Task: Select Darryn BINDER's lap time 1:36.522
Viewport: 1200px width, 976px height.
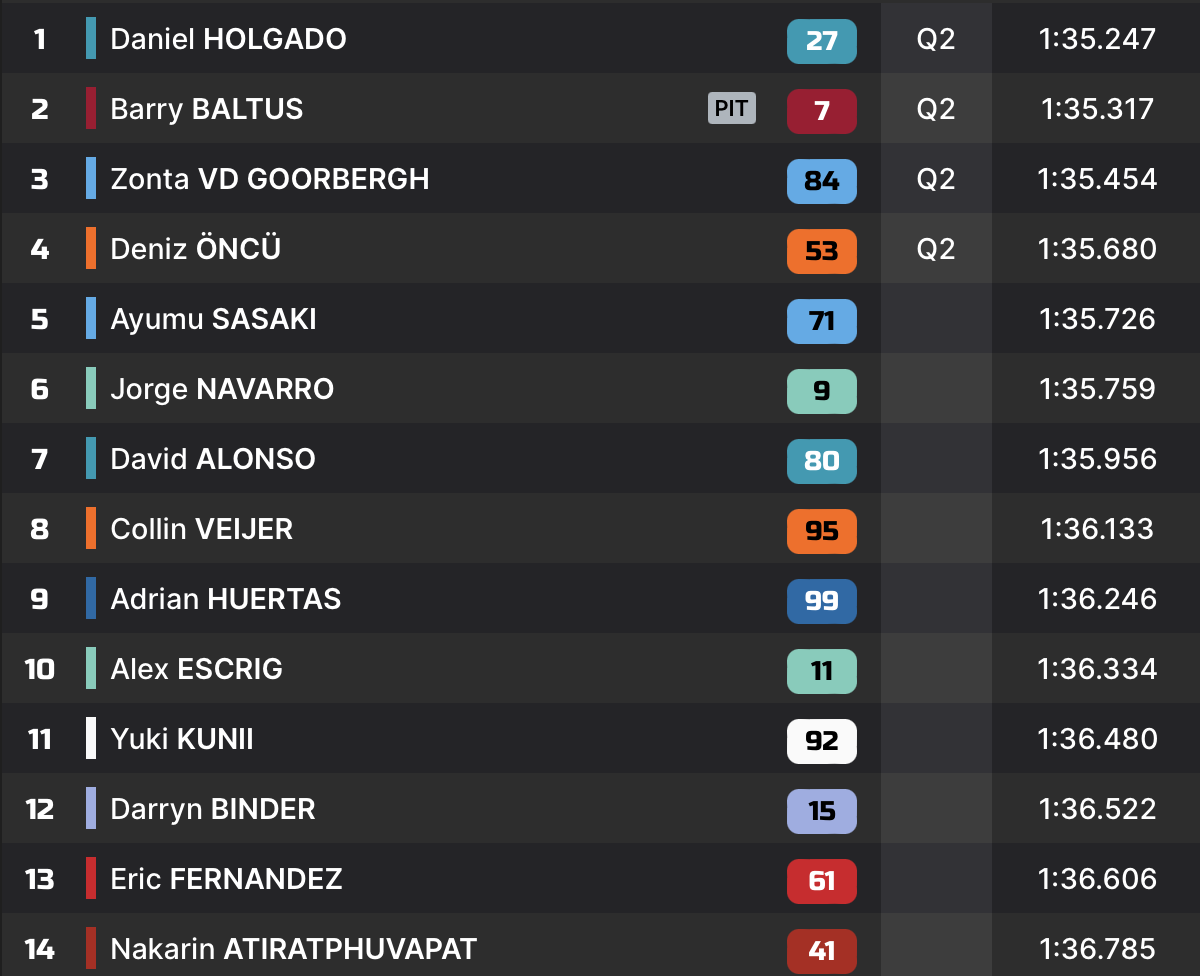Action: tap(1097, 809)
